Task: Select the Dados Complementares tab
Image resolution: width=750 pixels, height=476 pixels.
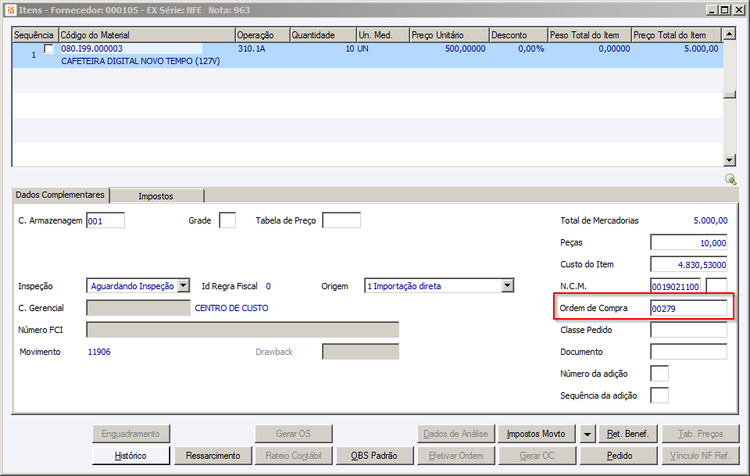Action: (60, 195)
